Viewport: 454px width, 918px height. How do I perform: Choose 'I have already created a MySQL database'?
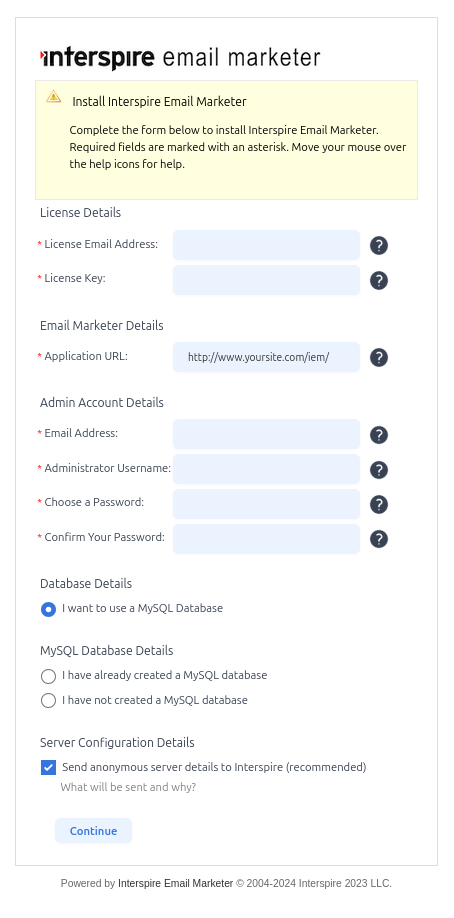coord(48,676)
